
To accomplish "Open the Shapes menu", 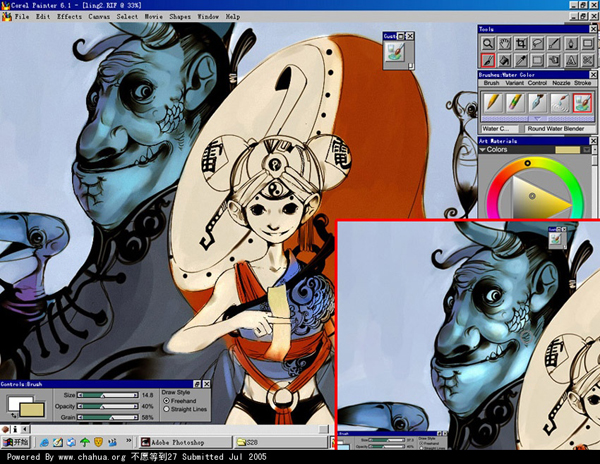I will pyautogui.click(x=180, y=16).
